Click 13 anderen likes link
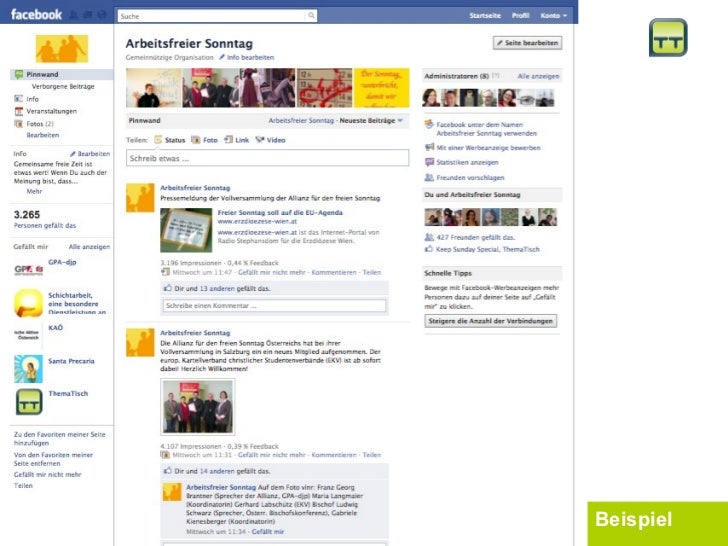Image resolution: width=728 pixels, height=546 pixels. click(x=217, y=288)
